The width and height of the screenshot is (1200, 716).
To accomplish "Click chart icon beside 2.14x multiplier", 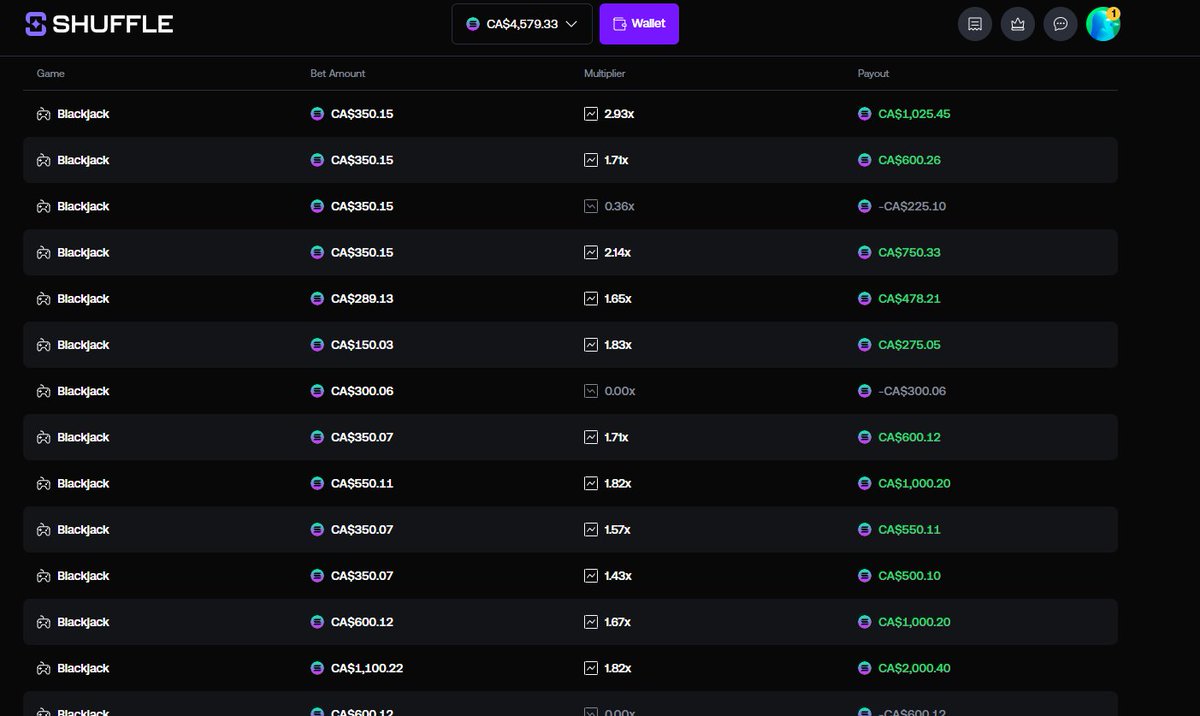I will coord(591,253).
